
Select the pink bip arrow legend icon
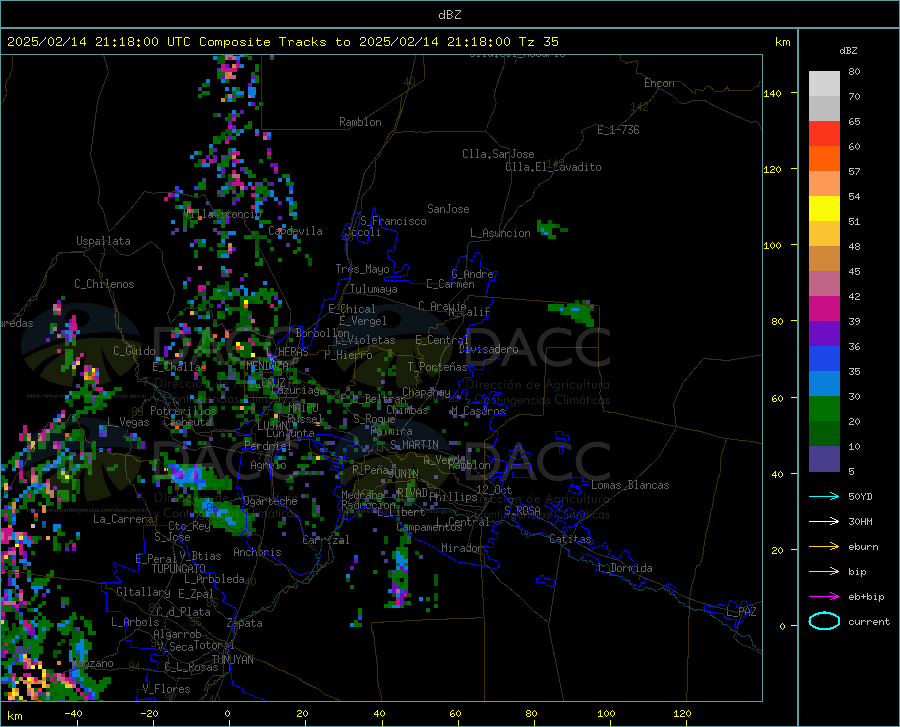click(x=824, y=572)
